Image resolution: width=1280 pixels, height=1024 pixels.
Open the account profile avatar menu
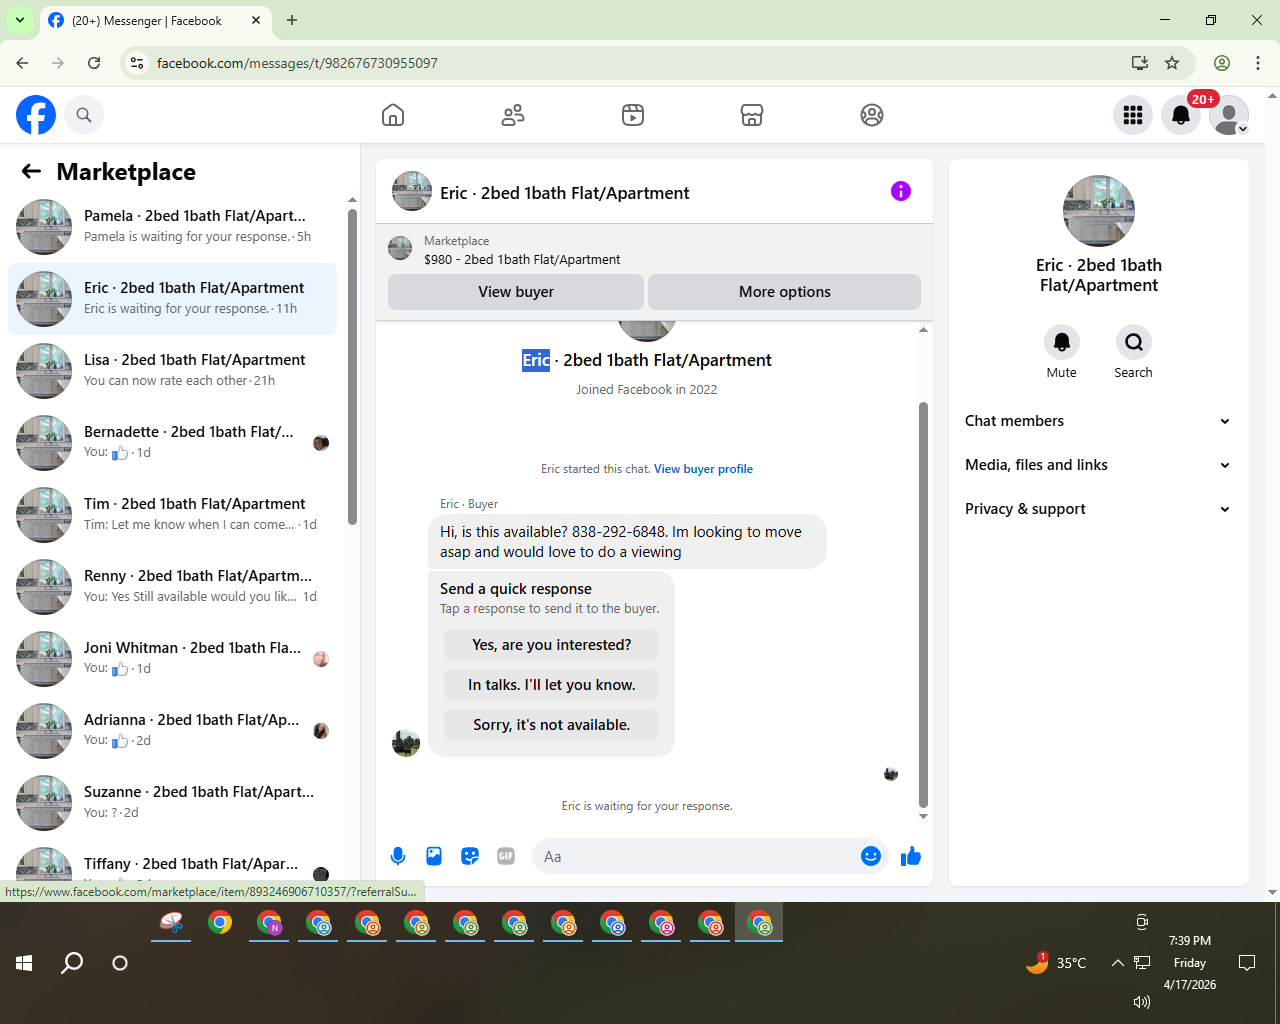pyautogui.click(x=1229, y=115)
